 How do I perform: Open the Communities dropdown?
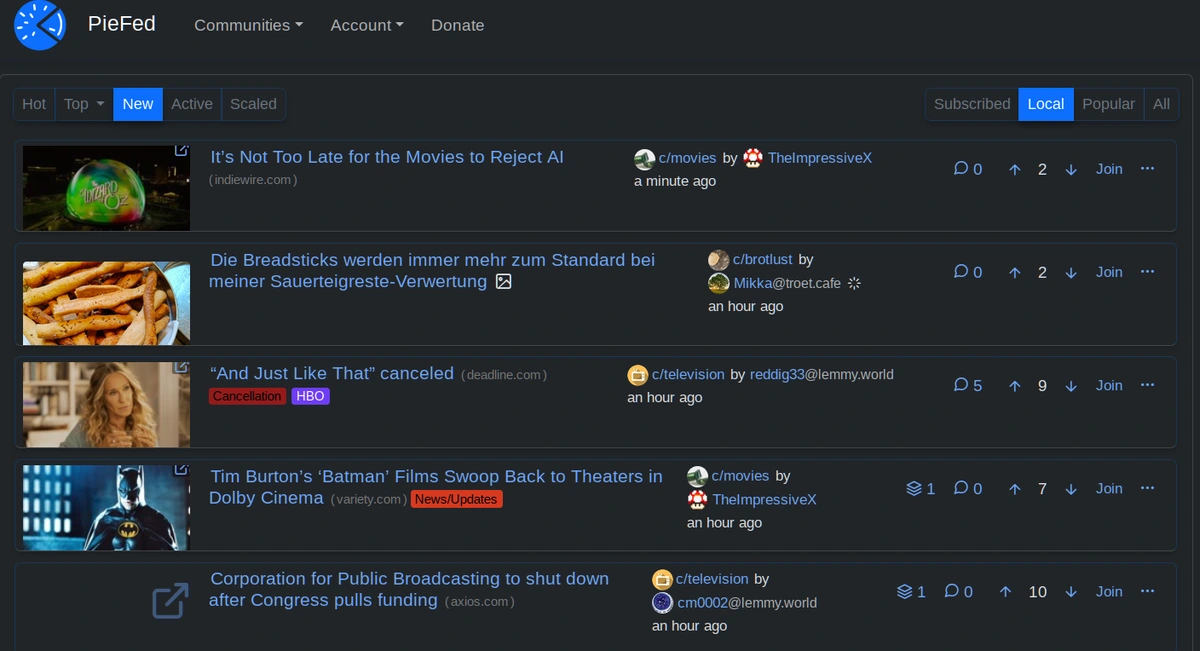(247, 25)
